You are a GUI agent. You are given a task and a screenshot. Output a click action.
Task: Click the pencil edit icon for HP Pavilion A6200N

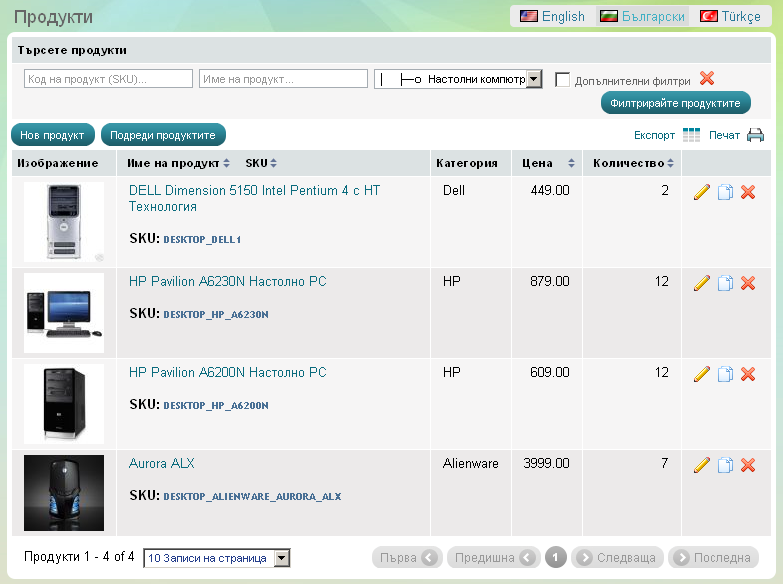[x=701, y=374]
